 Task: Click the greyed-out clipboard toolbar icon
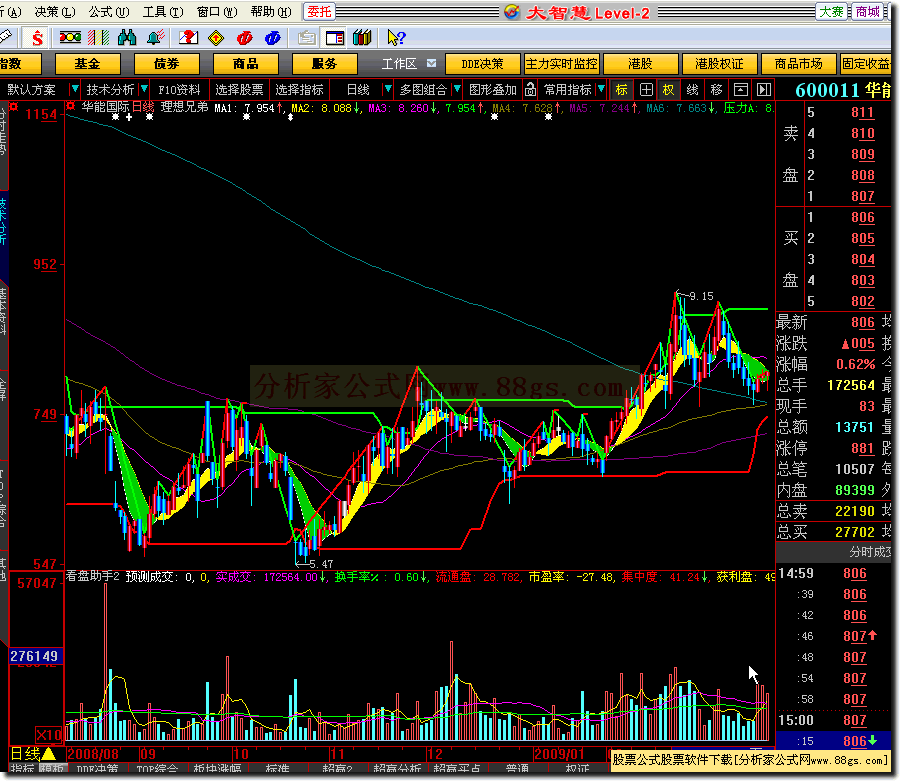point(306,38)
